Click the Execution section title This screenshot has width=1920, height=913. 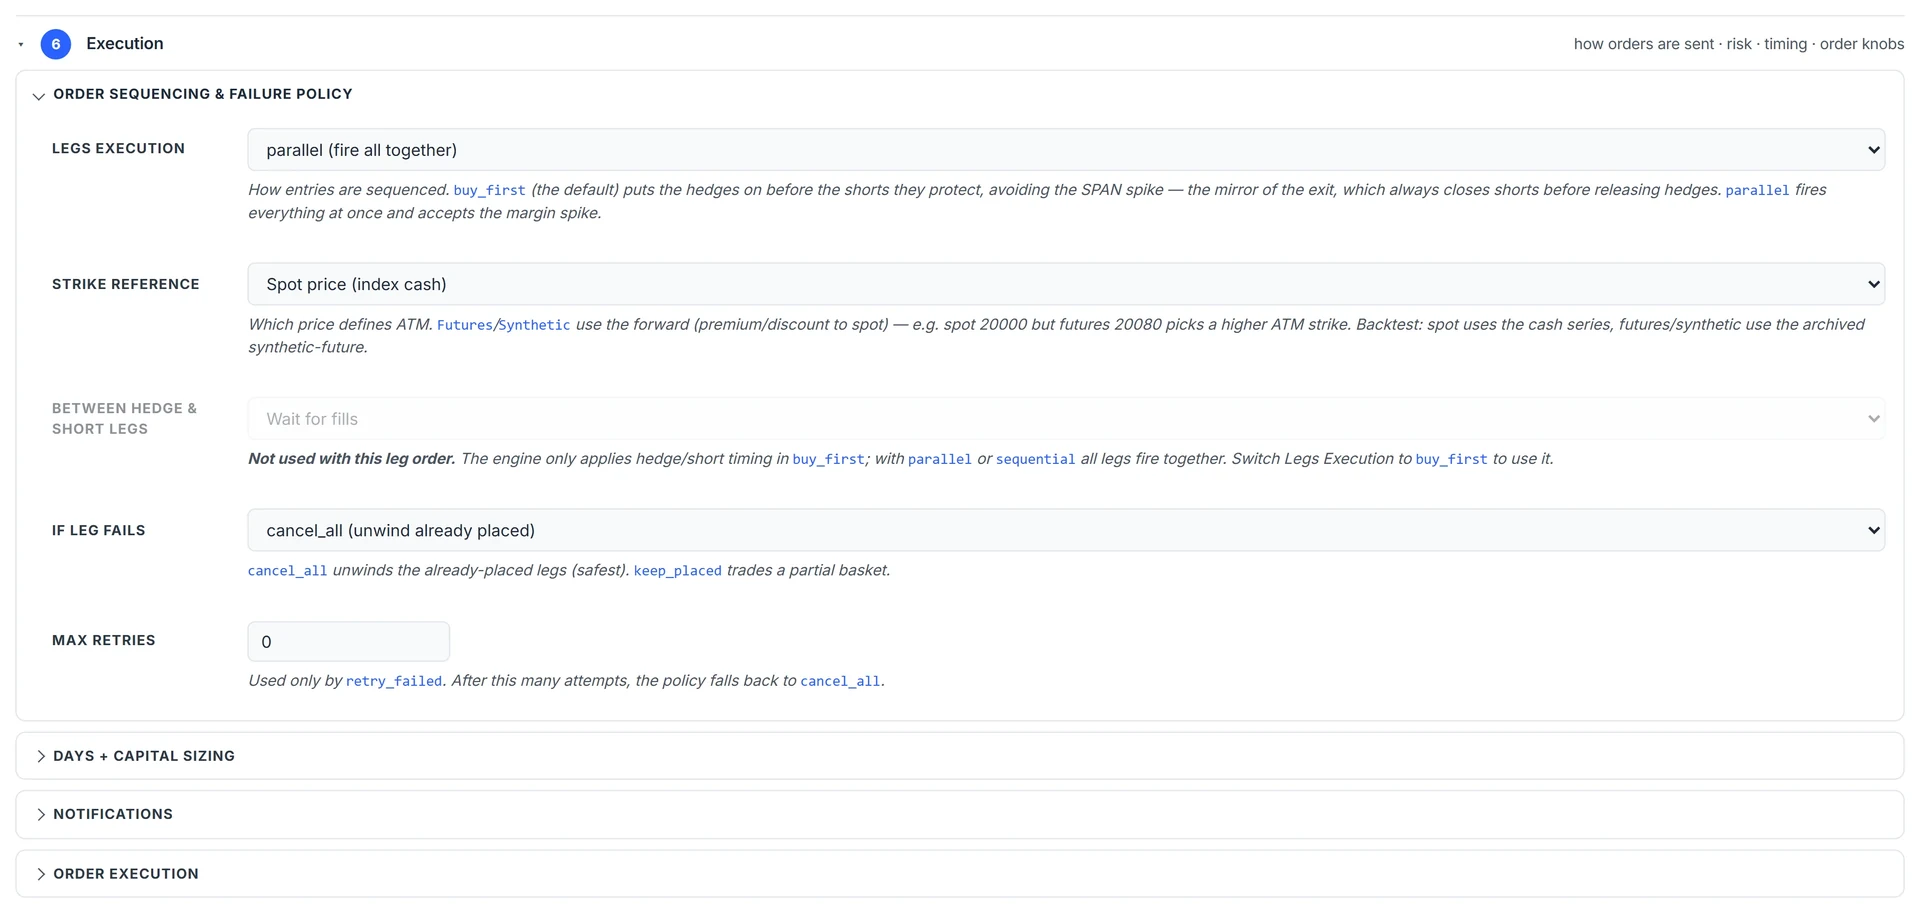125,44
